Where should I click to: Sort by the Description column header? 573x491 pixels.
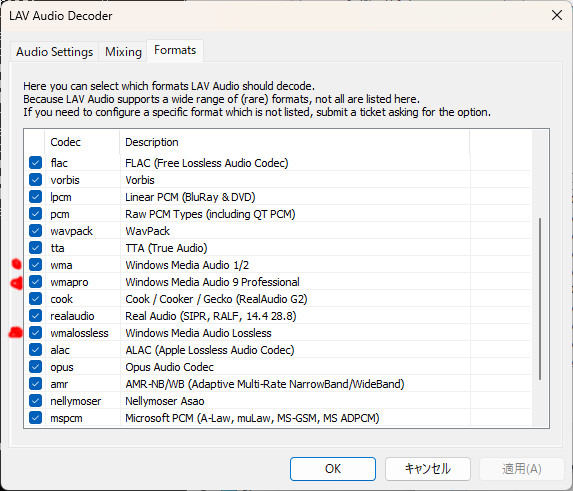pyautogui.click(x=294, y=142)
